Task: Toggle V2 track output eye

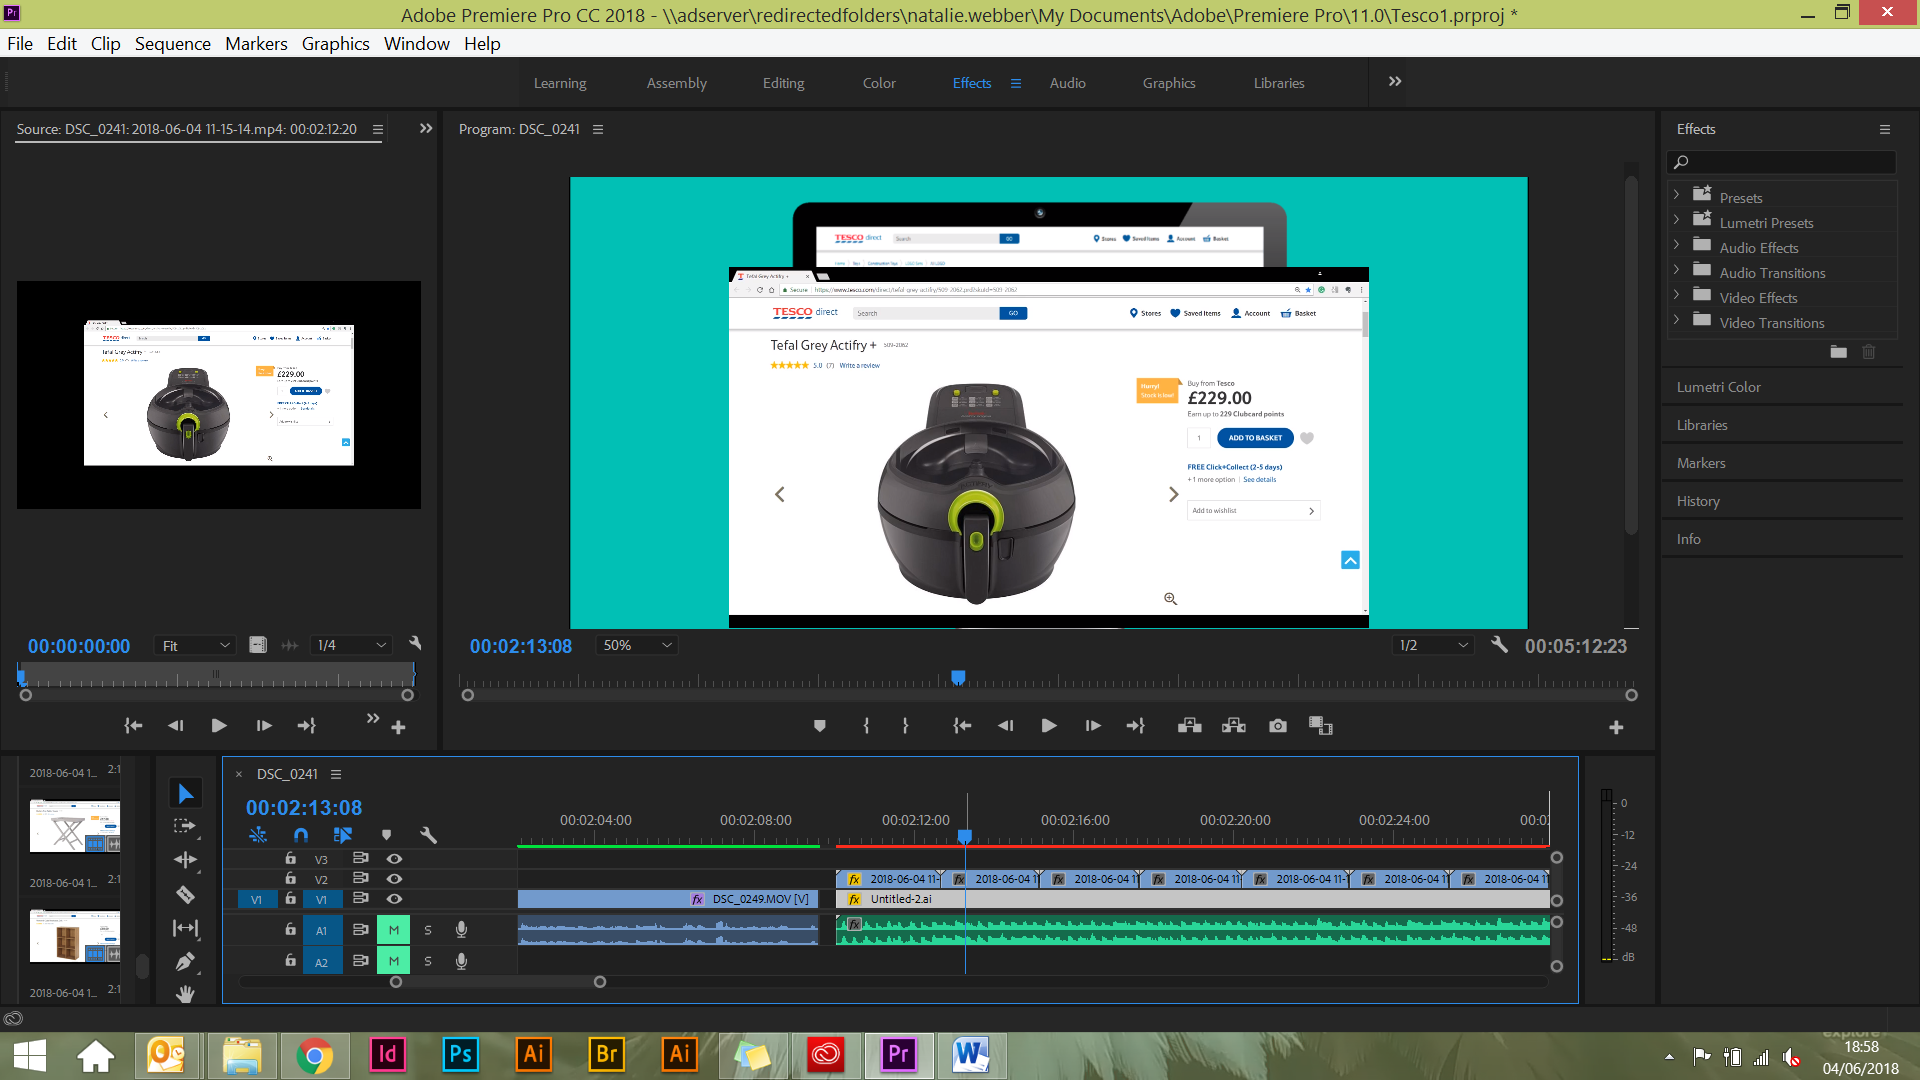Action: 395,879
